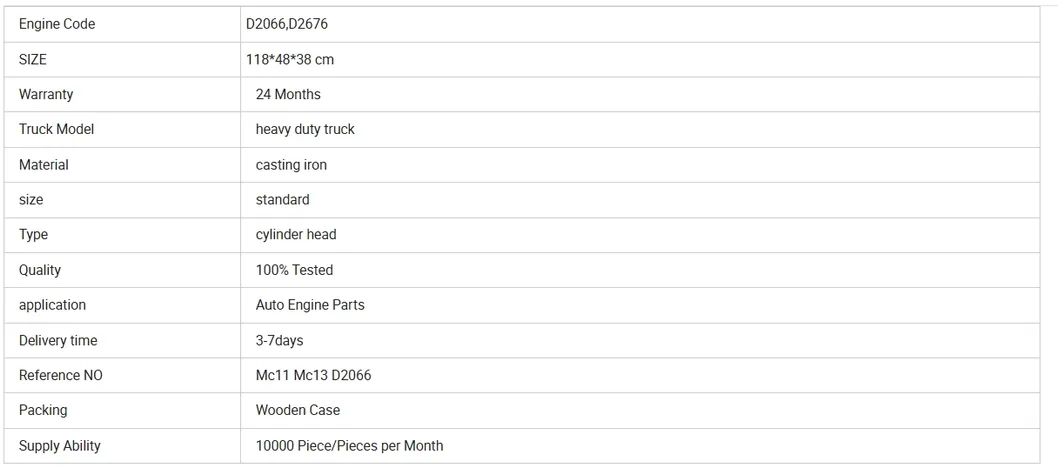This screenshot has height=468, width=1058.
Task: Click the Delivery time label
Action: (x=58, y=341)
